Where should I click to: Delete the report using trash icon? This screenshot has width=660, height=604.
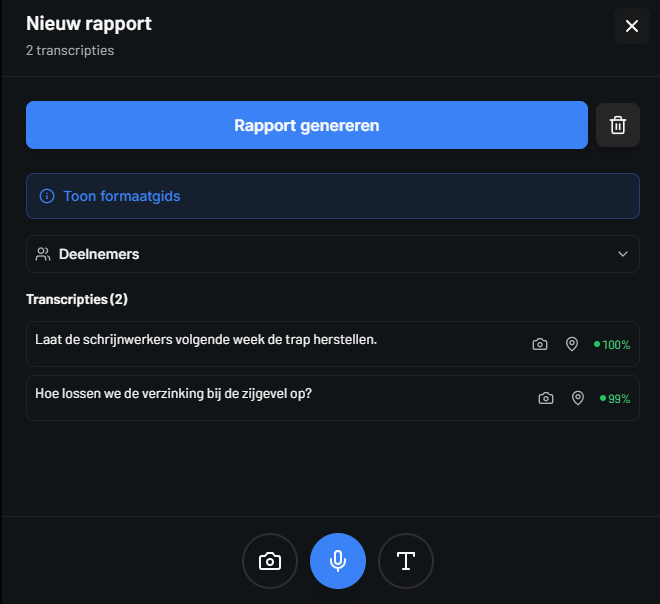pyautogui.click(x=618, y=125)
